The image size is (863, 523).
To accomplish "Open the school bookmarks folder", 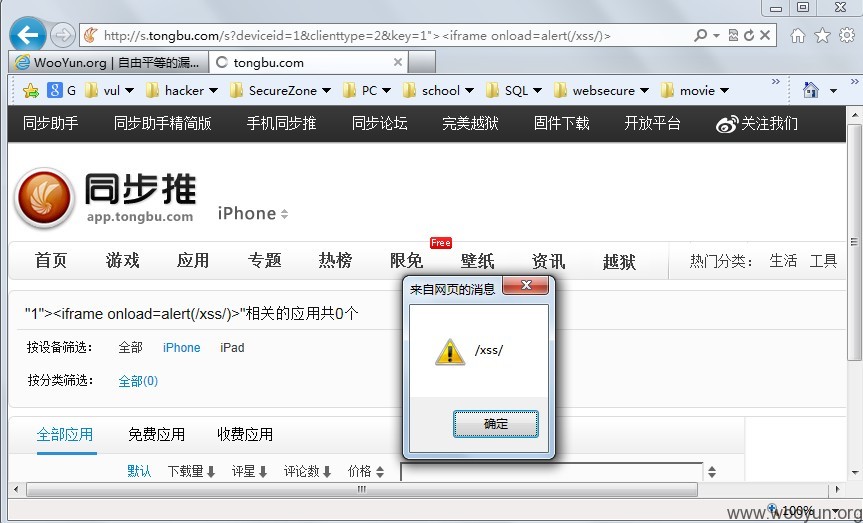I will pos(439,90).
